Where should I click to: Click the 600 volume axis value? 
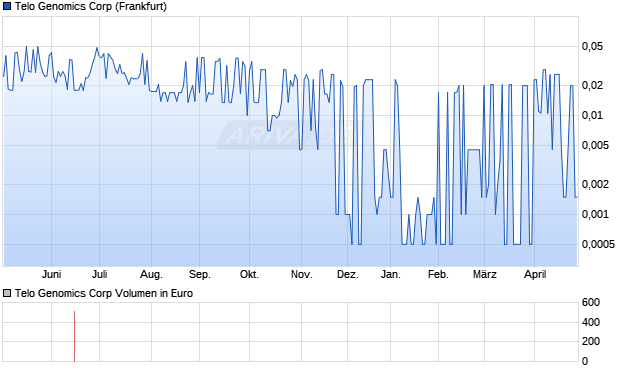pos(591,303)
